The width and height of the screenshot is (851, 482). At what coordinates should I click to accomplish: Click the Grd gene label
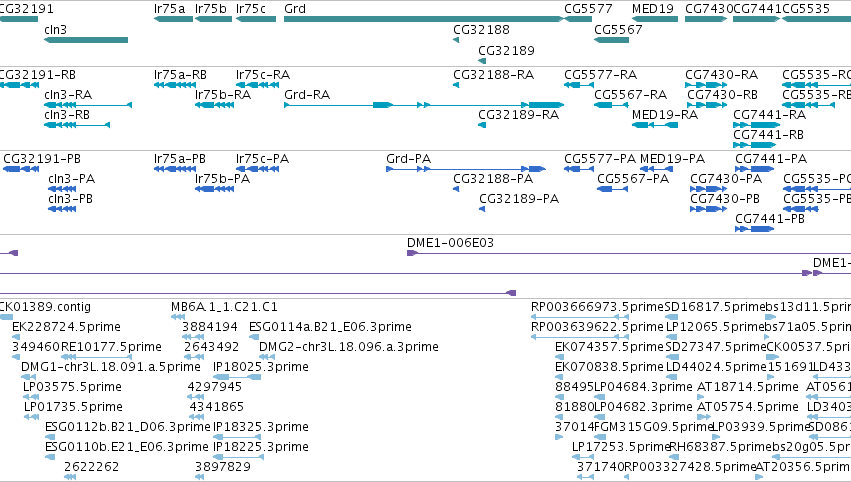[295, 9]
